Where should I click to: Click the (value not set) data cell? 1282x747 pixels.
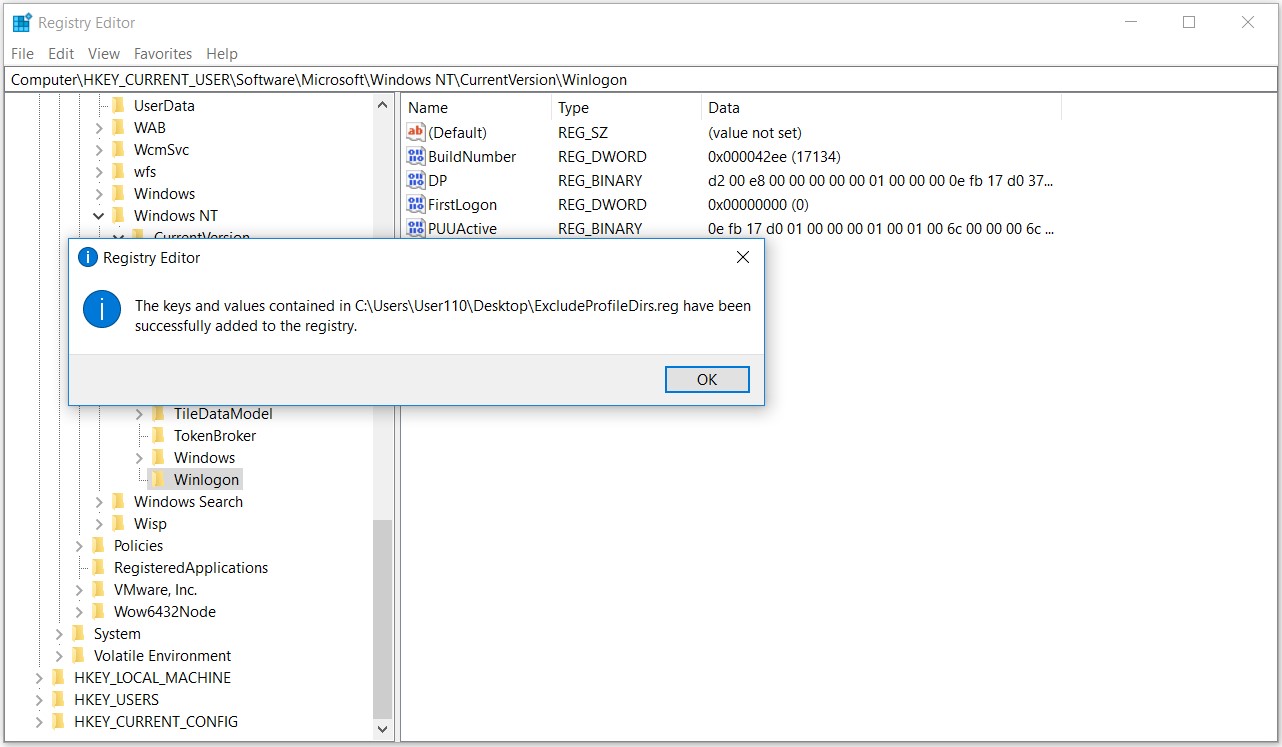tap(755, 132)
